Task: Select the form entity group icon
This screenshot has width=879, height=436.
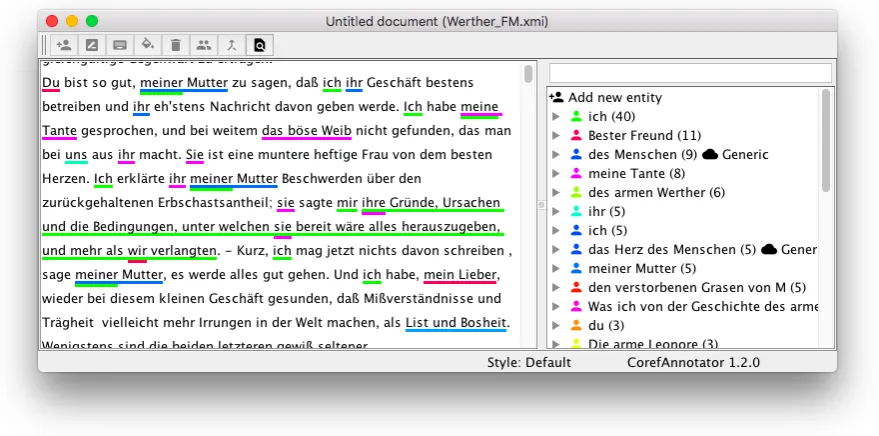Action: pos(203,45)
